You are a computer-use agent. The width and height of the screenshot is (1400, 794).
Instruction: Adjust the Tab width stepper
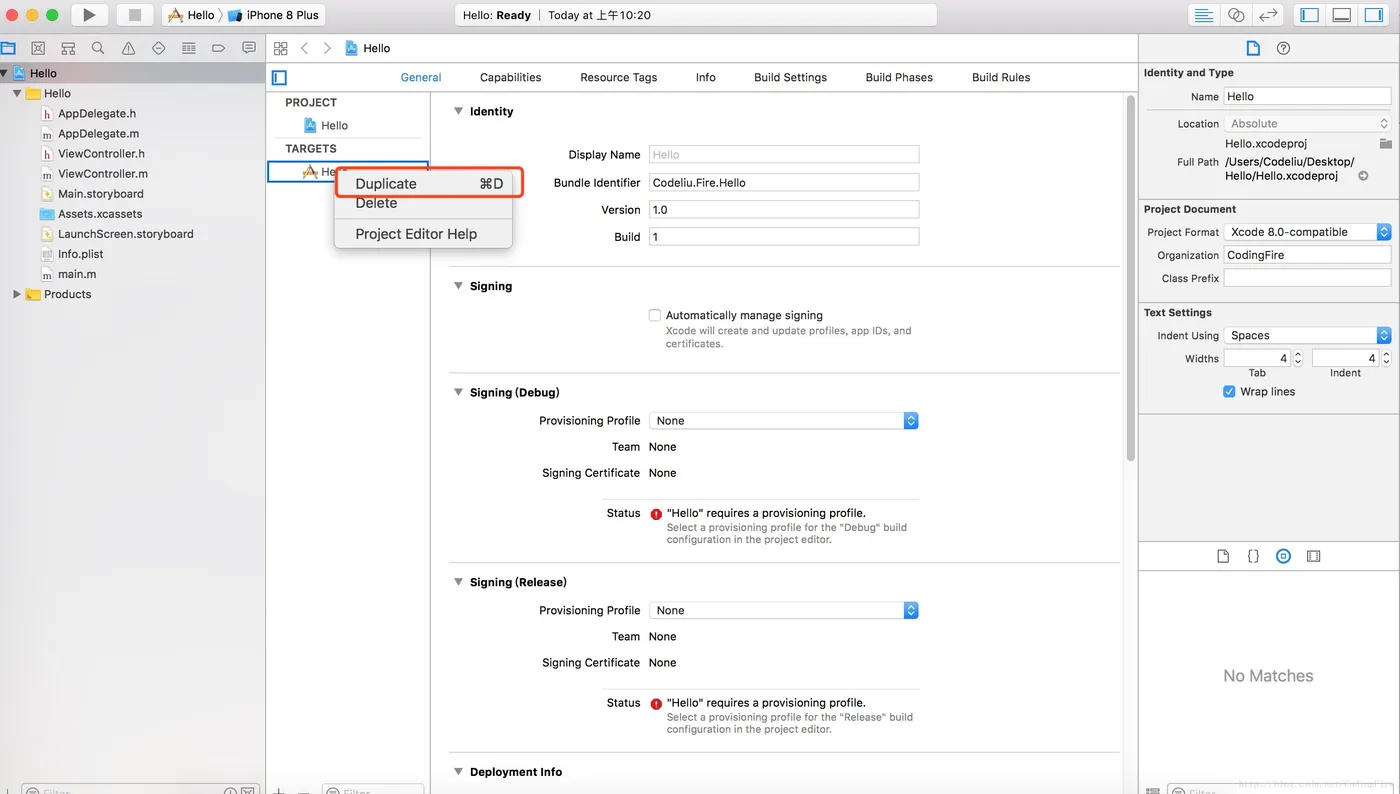[1298, 358]
